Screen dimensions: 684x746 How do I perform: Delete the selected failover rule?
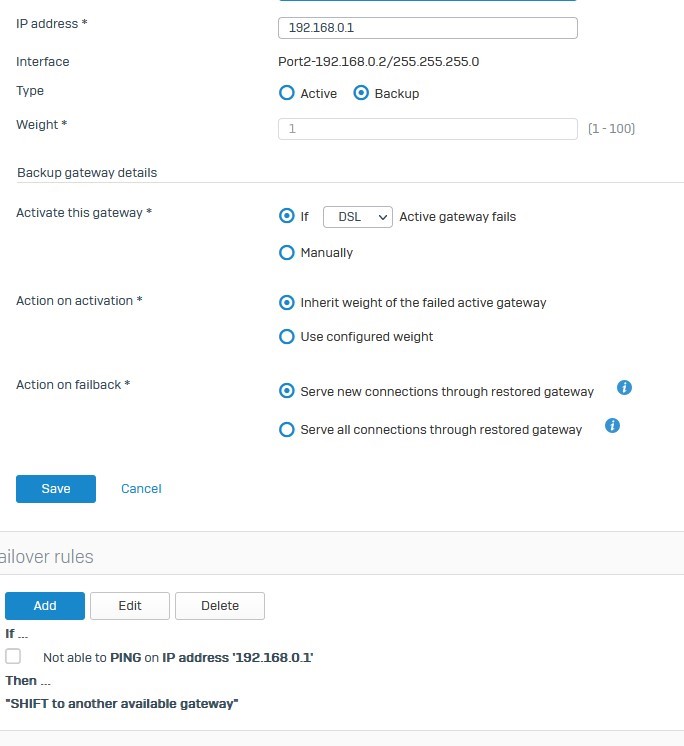220,606
